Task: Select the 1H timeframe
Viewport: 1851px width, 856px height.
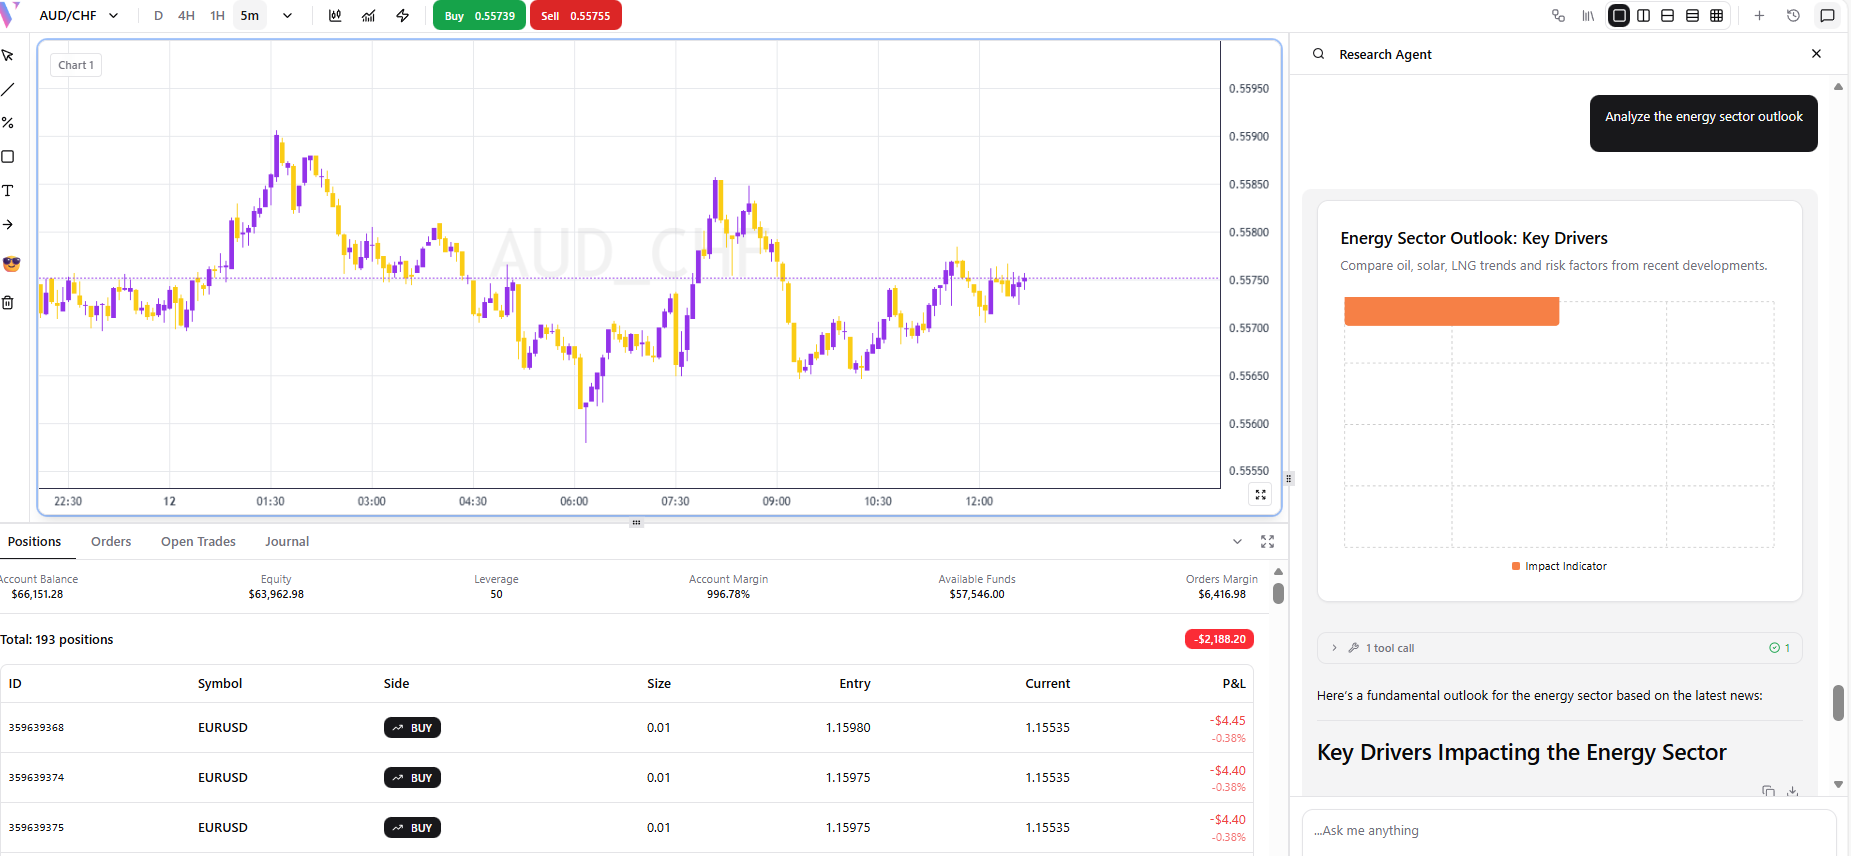Action: 217,16
